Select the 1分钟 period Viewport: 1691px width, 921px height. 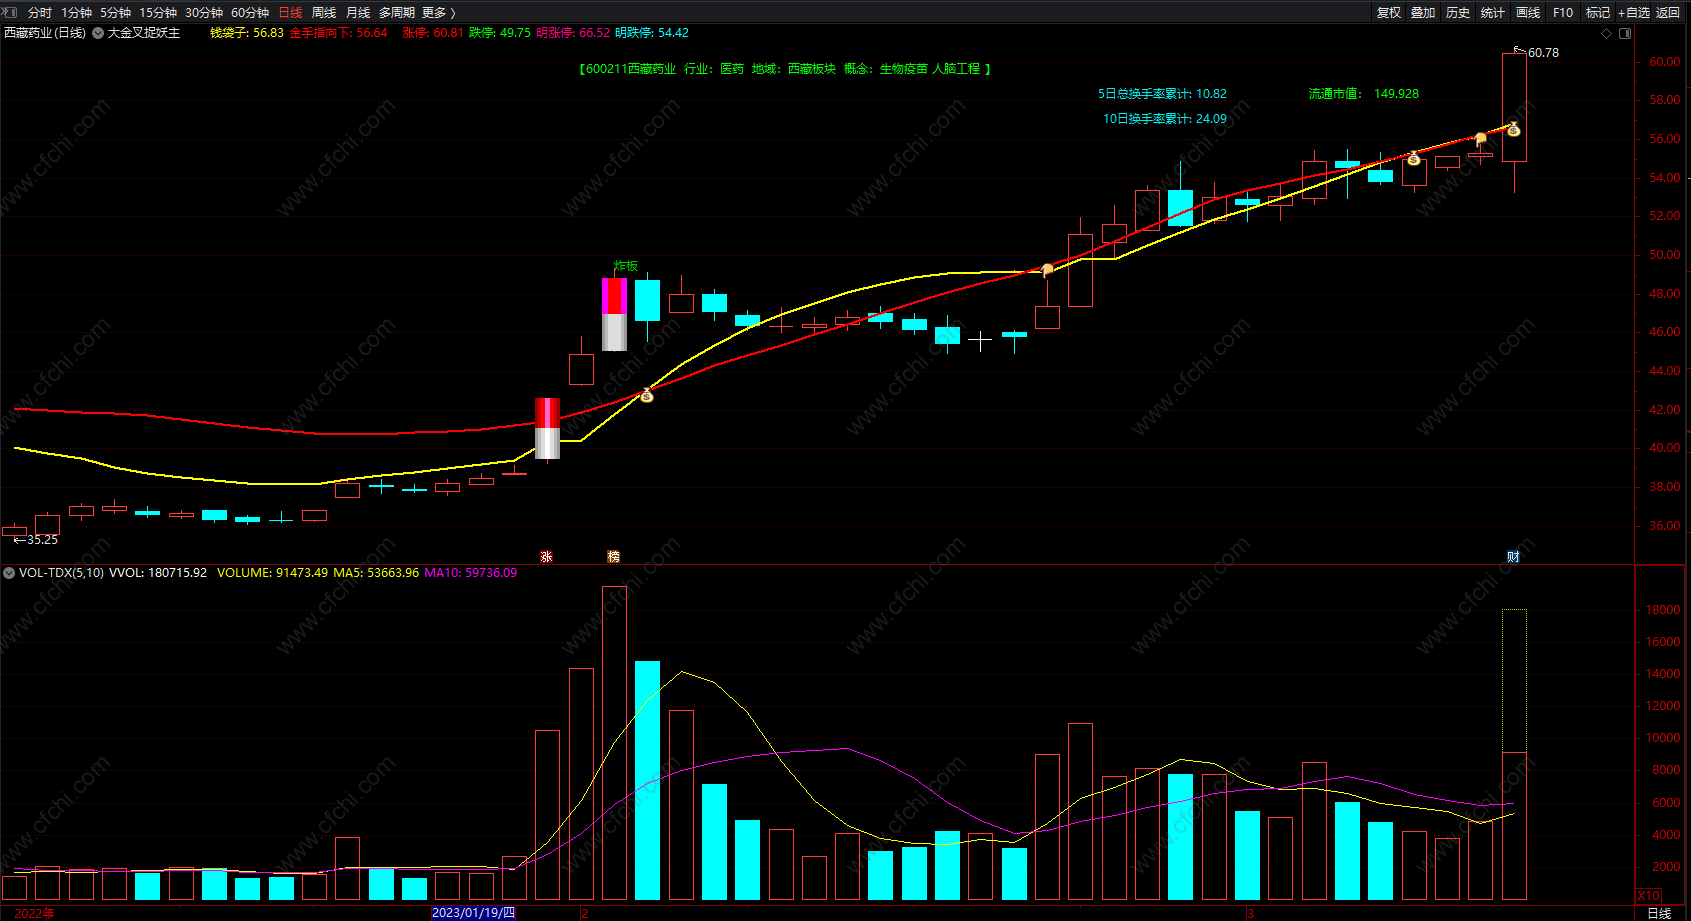point(76,13)
